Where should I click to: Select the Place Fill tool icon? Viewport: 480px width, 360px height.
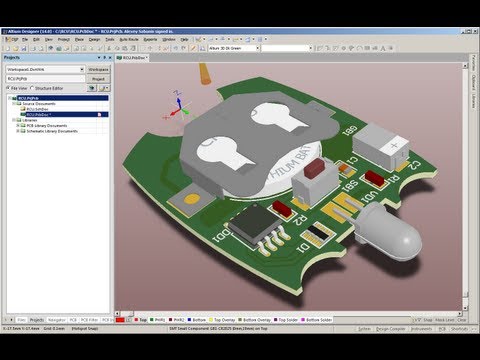tap(367, 48)
